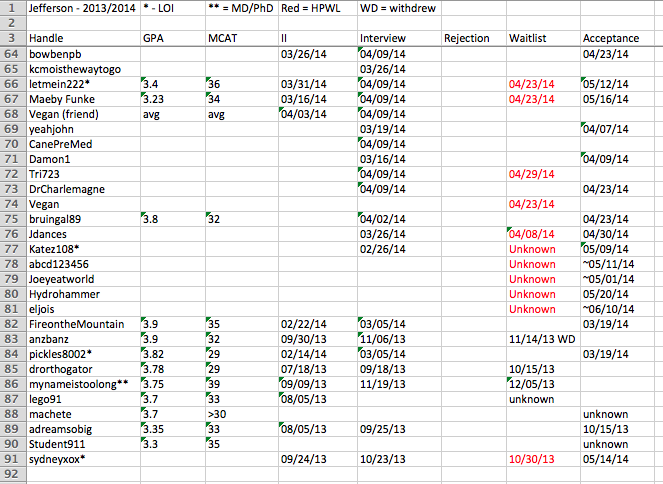This screenshot has height=484, width=663.
Task: Click the 'Waitlist' header cell
Action: point(543,38)
